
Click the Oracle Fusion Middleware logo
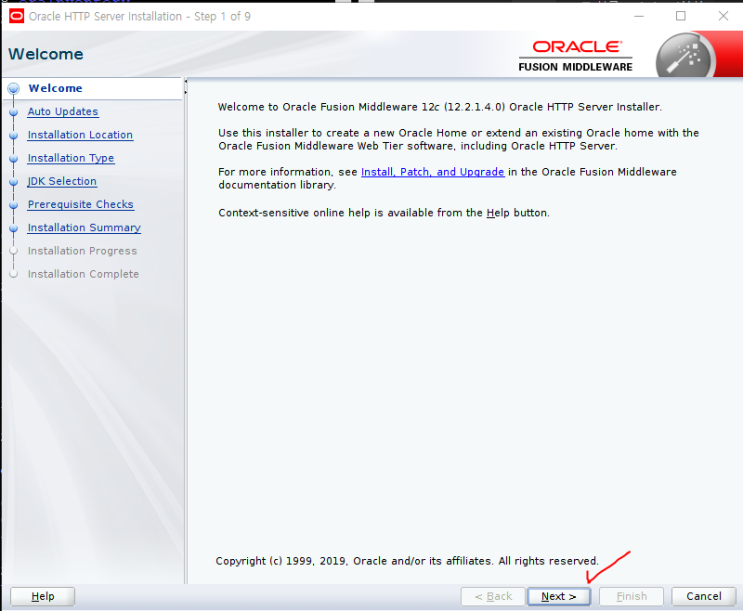pyautogui.click(x=576, y=56)
